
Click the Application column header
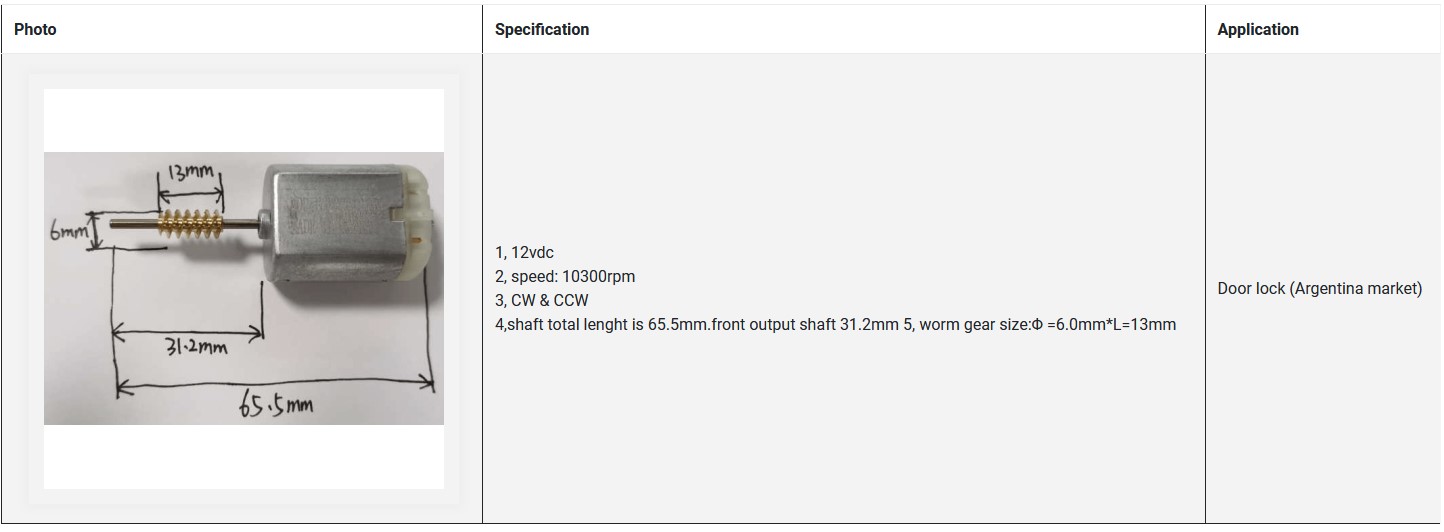(1257, 30)
